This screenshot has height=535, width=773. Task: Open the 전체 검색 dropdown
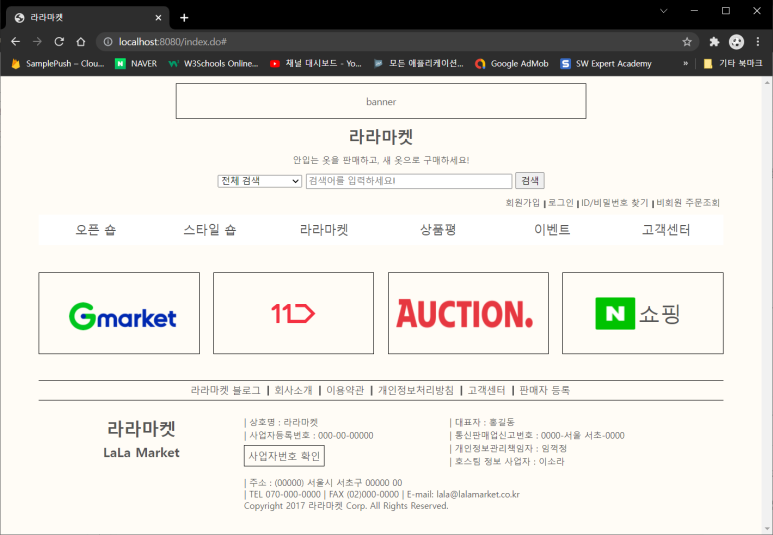tap(260, 181)
